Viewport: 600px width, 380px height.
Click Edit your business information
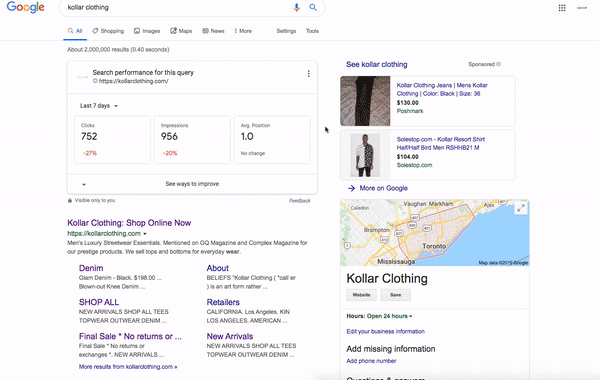pos(385,331)
